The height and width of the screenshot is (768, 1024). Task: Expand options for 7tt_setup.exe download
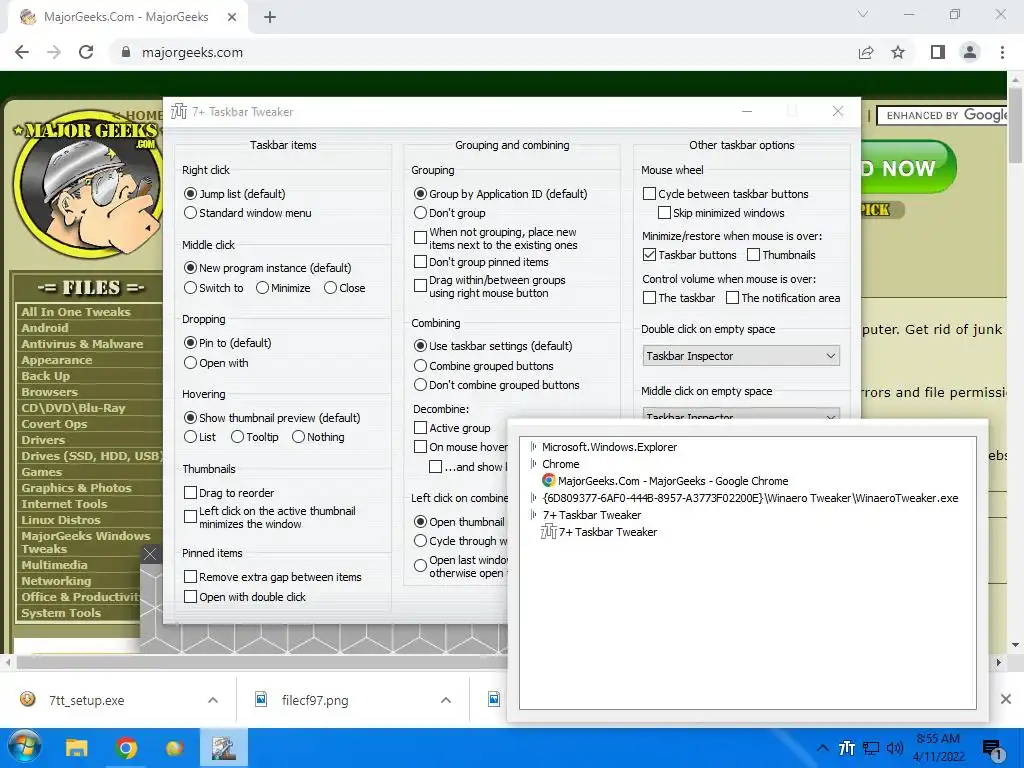[x=213, y=699]
